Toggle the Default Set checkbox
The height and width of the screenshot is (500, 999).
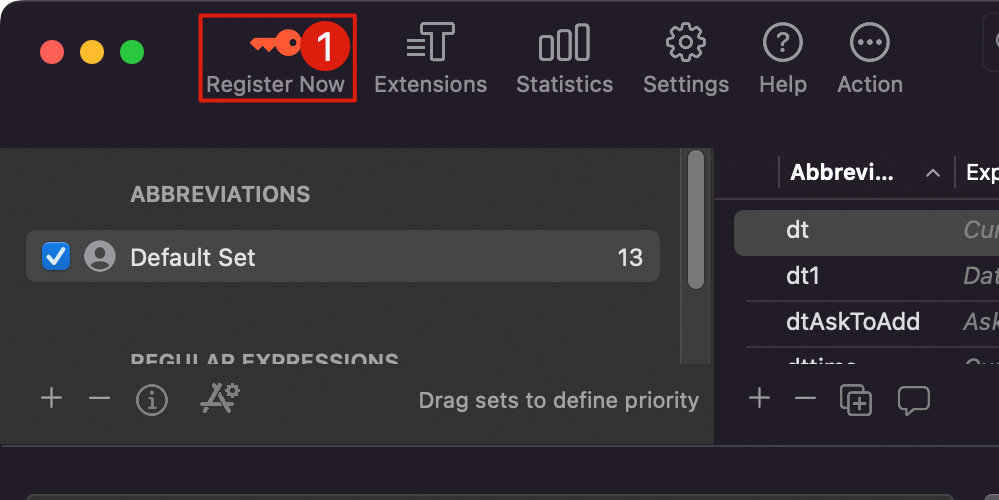(x=56, y=257)
